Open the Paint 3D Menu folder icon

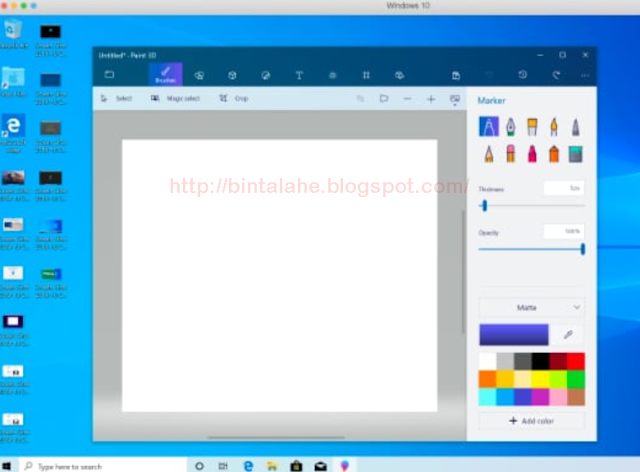109,75
